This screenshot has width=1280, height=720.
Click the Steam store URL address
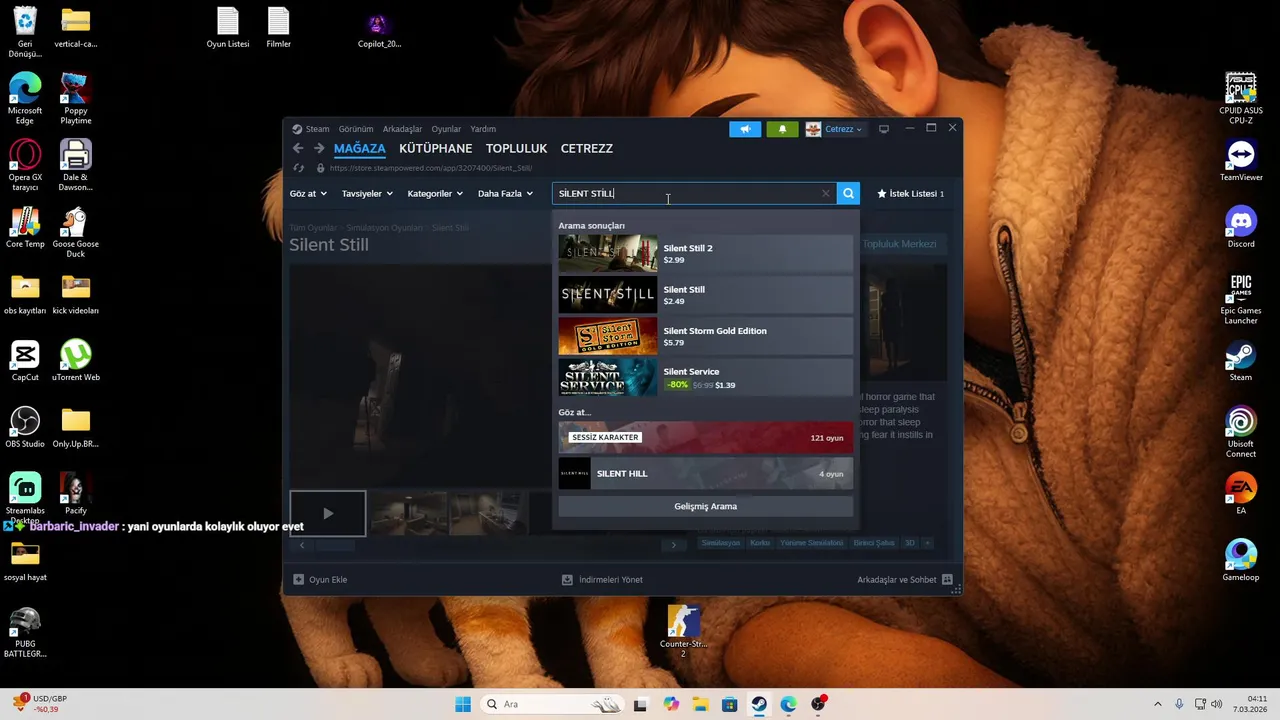430,168
